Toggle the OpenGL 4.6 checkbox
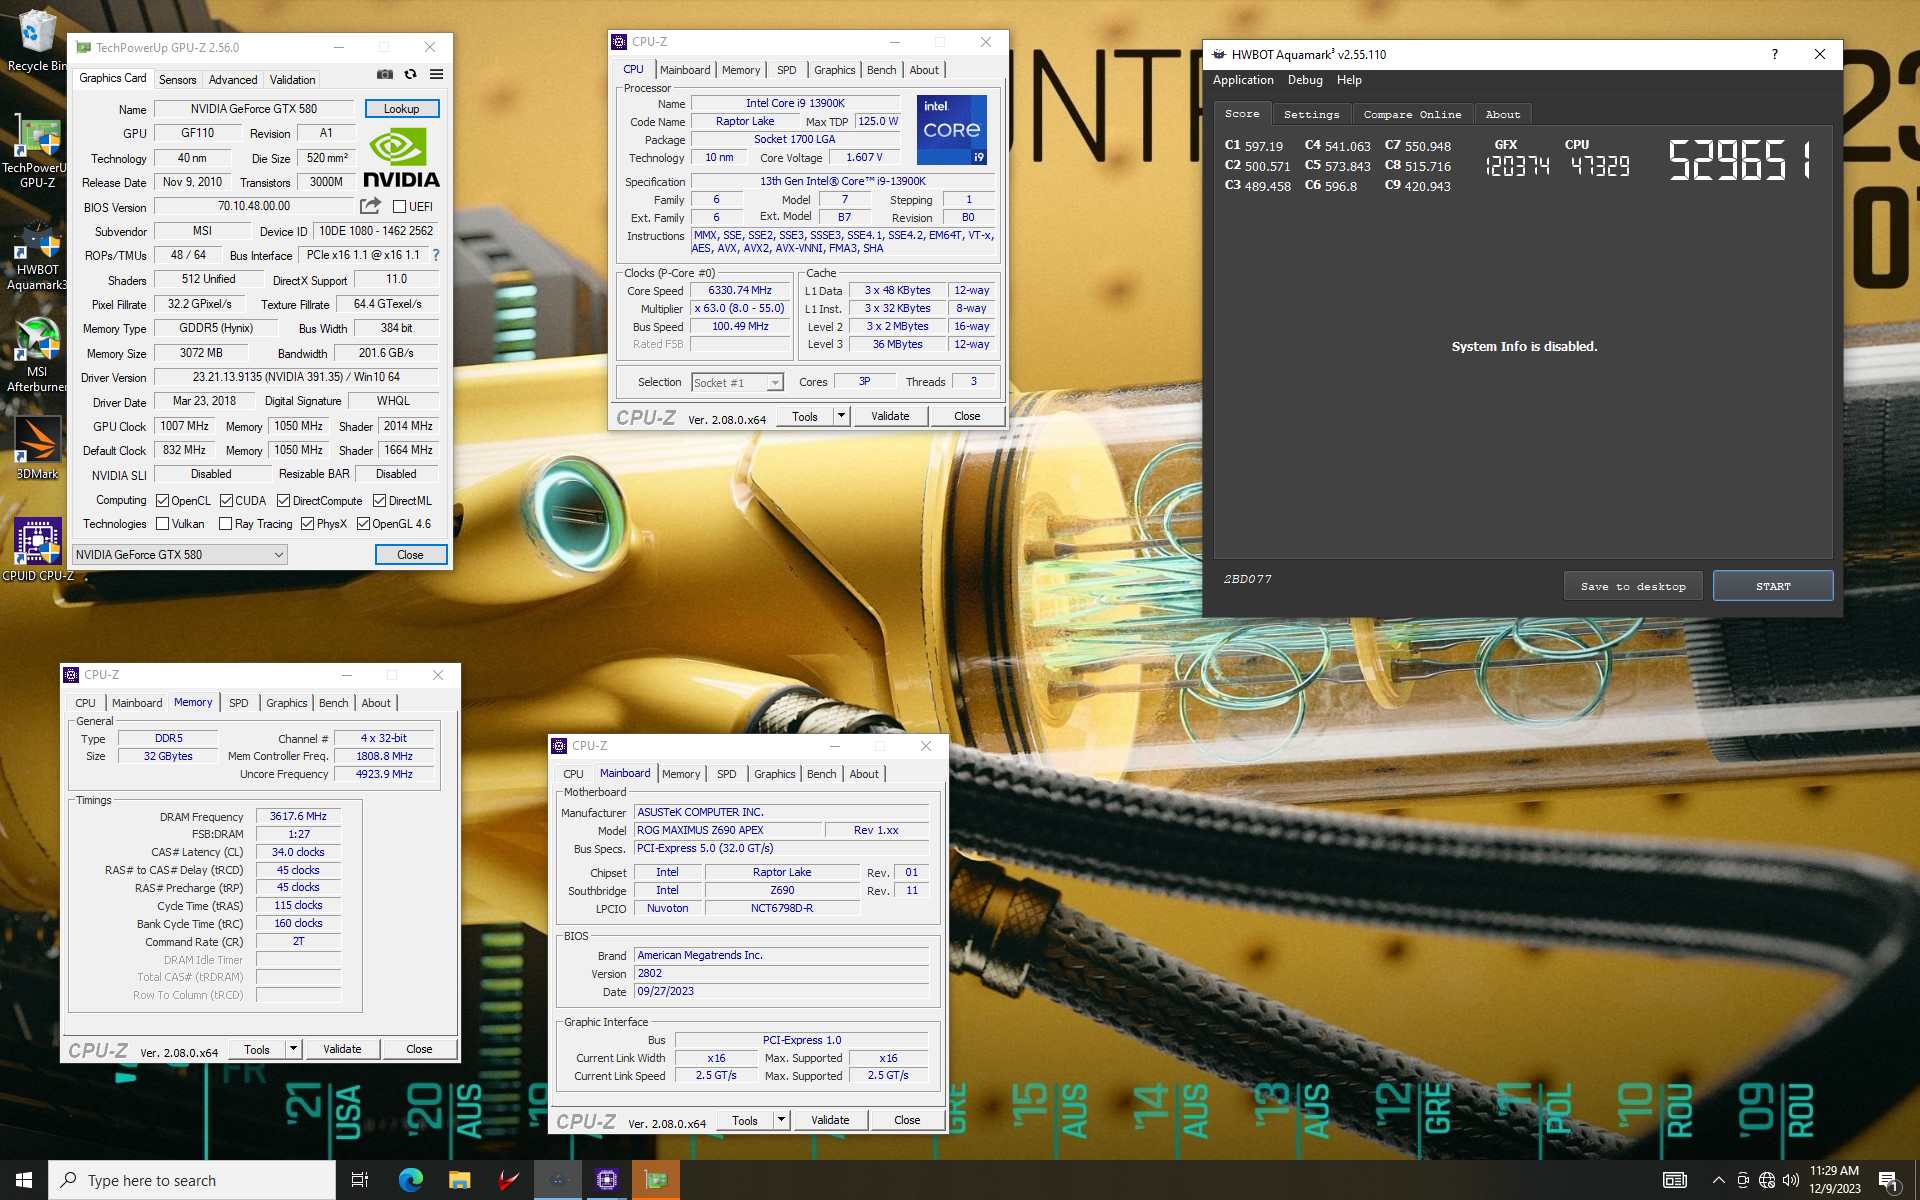The width and height of the screenshot is (1920, 1200). point(364,523)
